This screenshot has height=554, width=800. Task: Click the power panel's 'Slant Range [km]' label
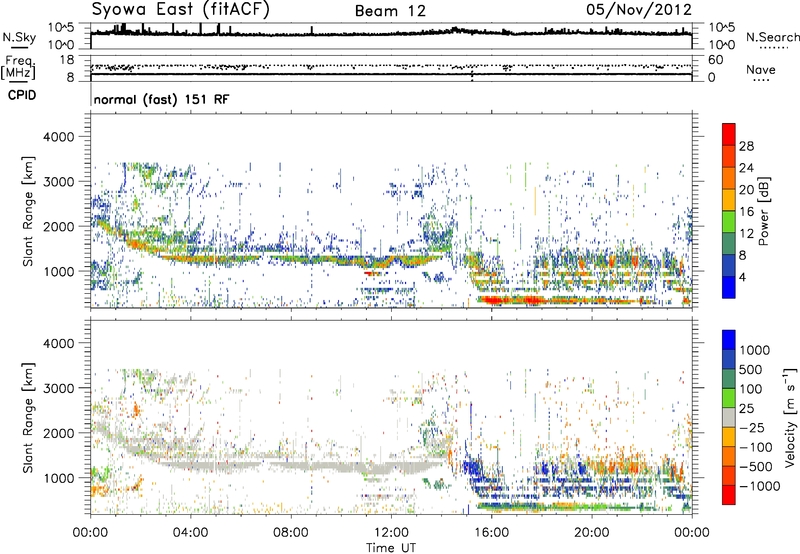[x=28, y=211]
